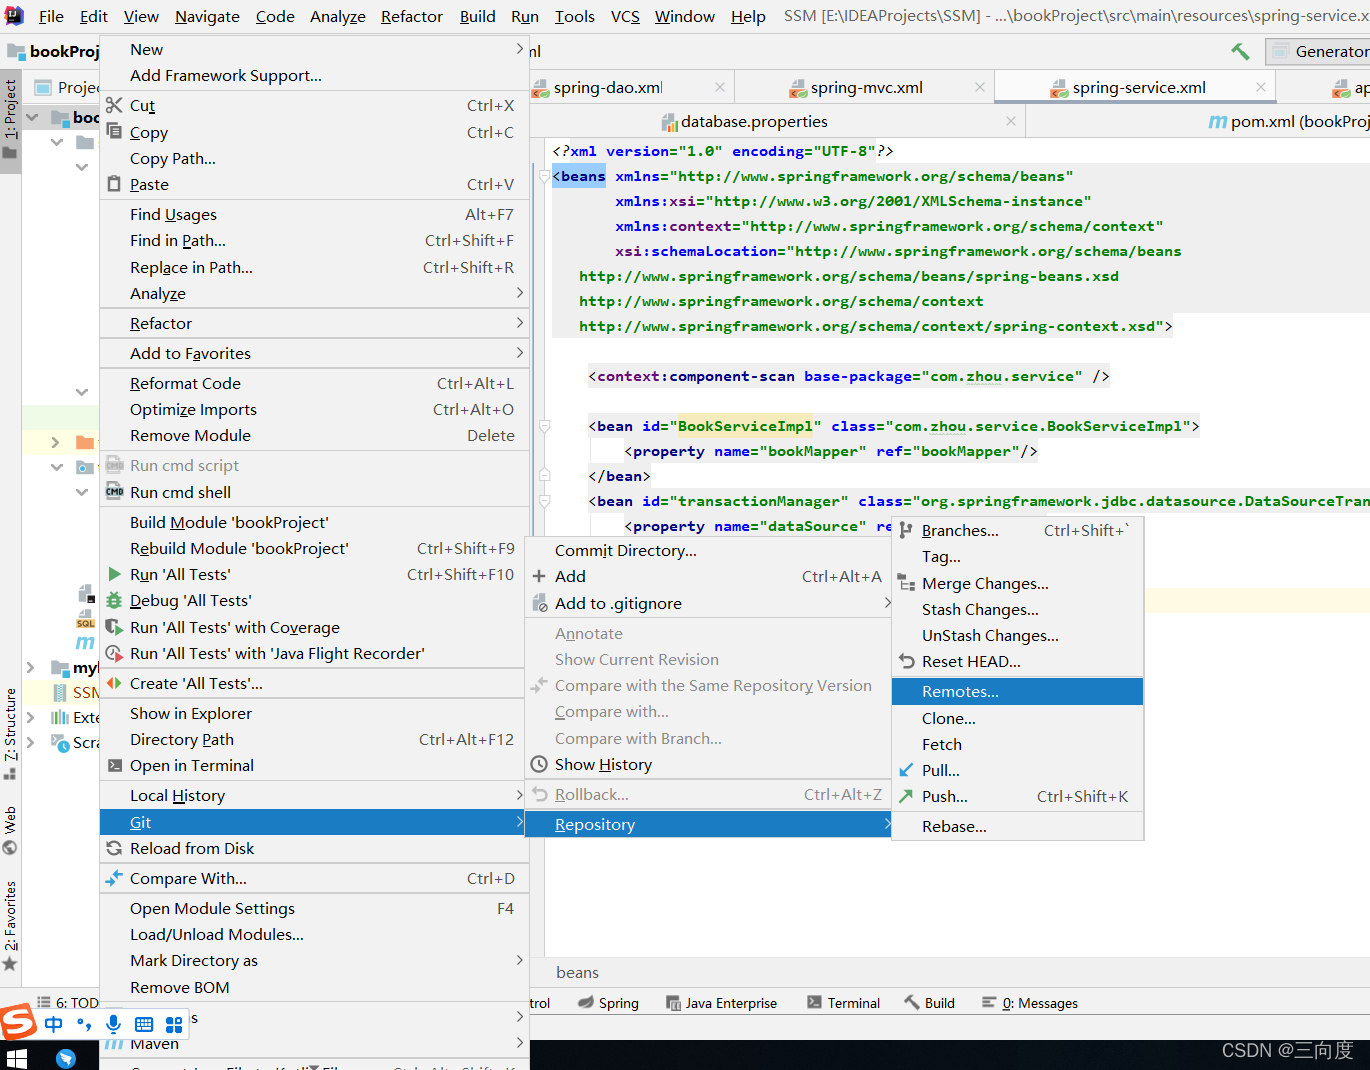
Task: Switch to database.properties tab
Action: pyautogui.click(x=754, y=121)
